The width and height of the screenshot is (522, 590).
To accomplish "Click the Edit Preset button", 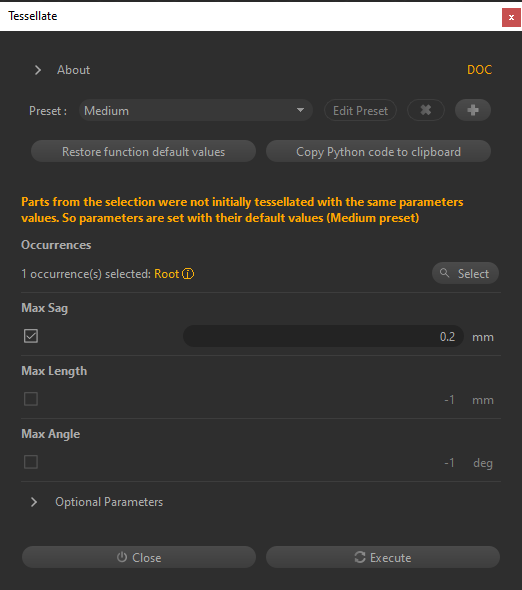I will click(360, 110).
